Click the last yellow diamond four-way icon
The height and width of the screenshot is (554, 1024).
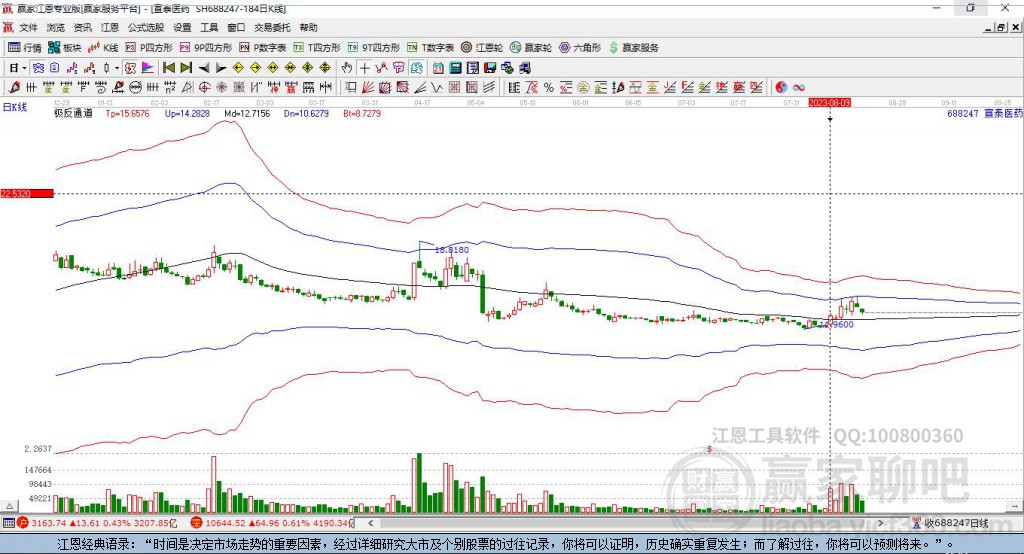click(325, 68)
